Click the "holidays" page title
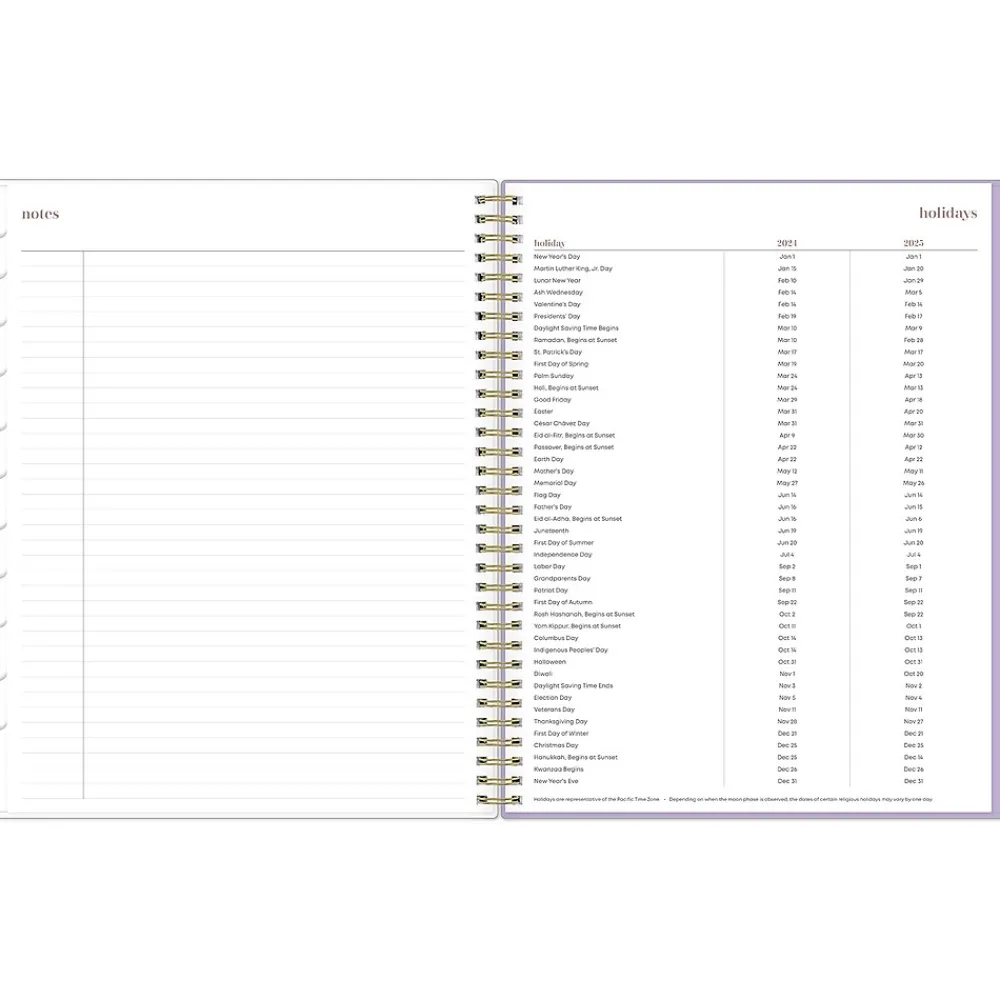The image size is (1000, 1000). coord(948,213)
